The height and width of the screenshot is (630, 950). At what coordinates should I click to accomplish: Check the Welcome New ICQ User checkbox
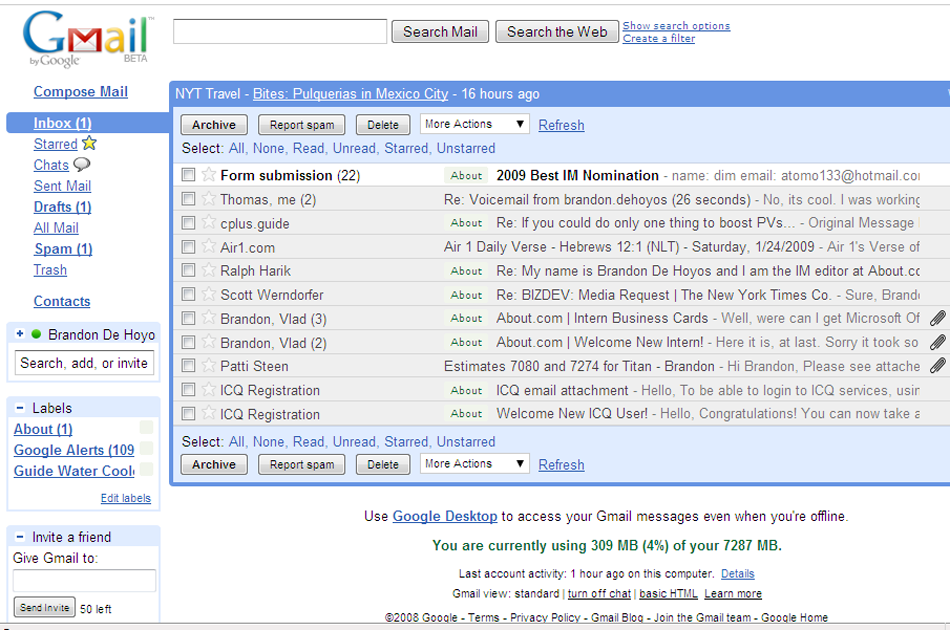(x=188, y=414)
